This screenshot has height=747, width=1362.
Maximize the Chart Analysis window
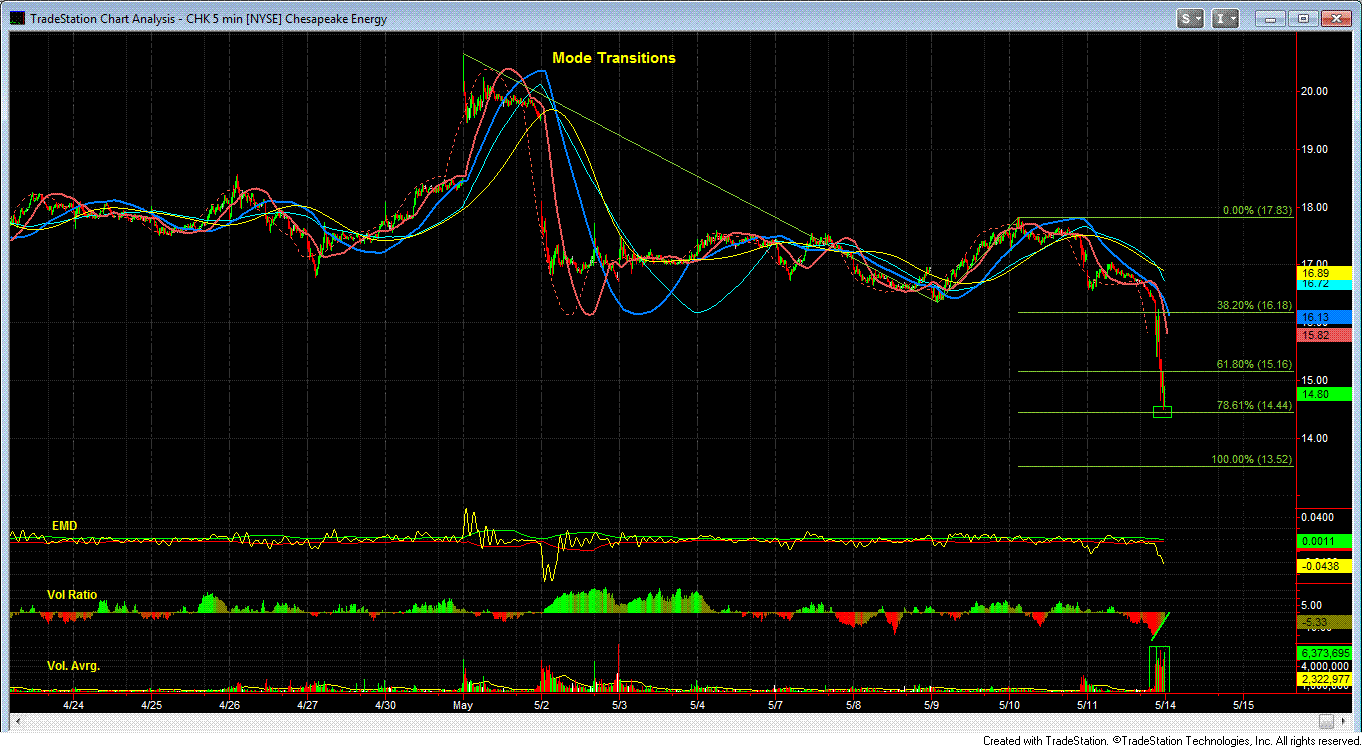tap(1303, 18)
